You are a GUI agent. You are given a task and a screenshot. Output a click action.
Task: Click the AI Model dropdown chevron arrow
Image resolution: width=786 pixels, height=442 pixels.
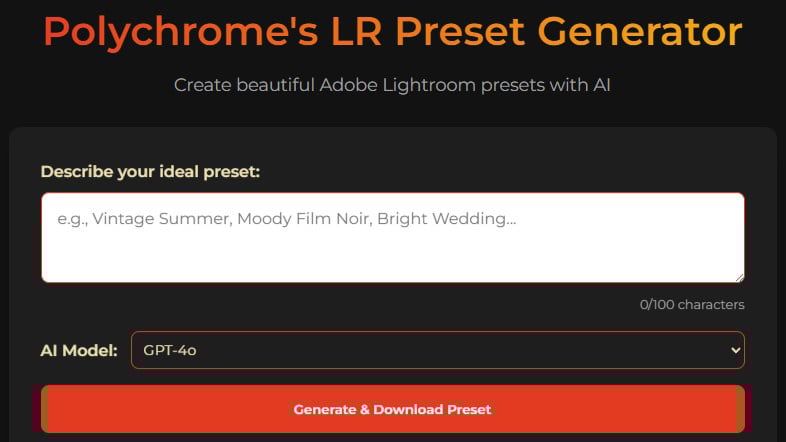pyautogui.click(x=736, y=350)
